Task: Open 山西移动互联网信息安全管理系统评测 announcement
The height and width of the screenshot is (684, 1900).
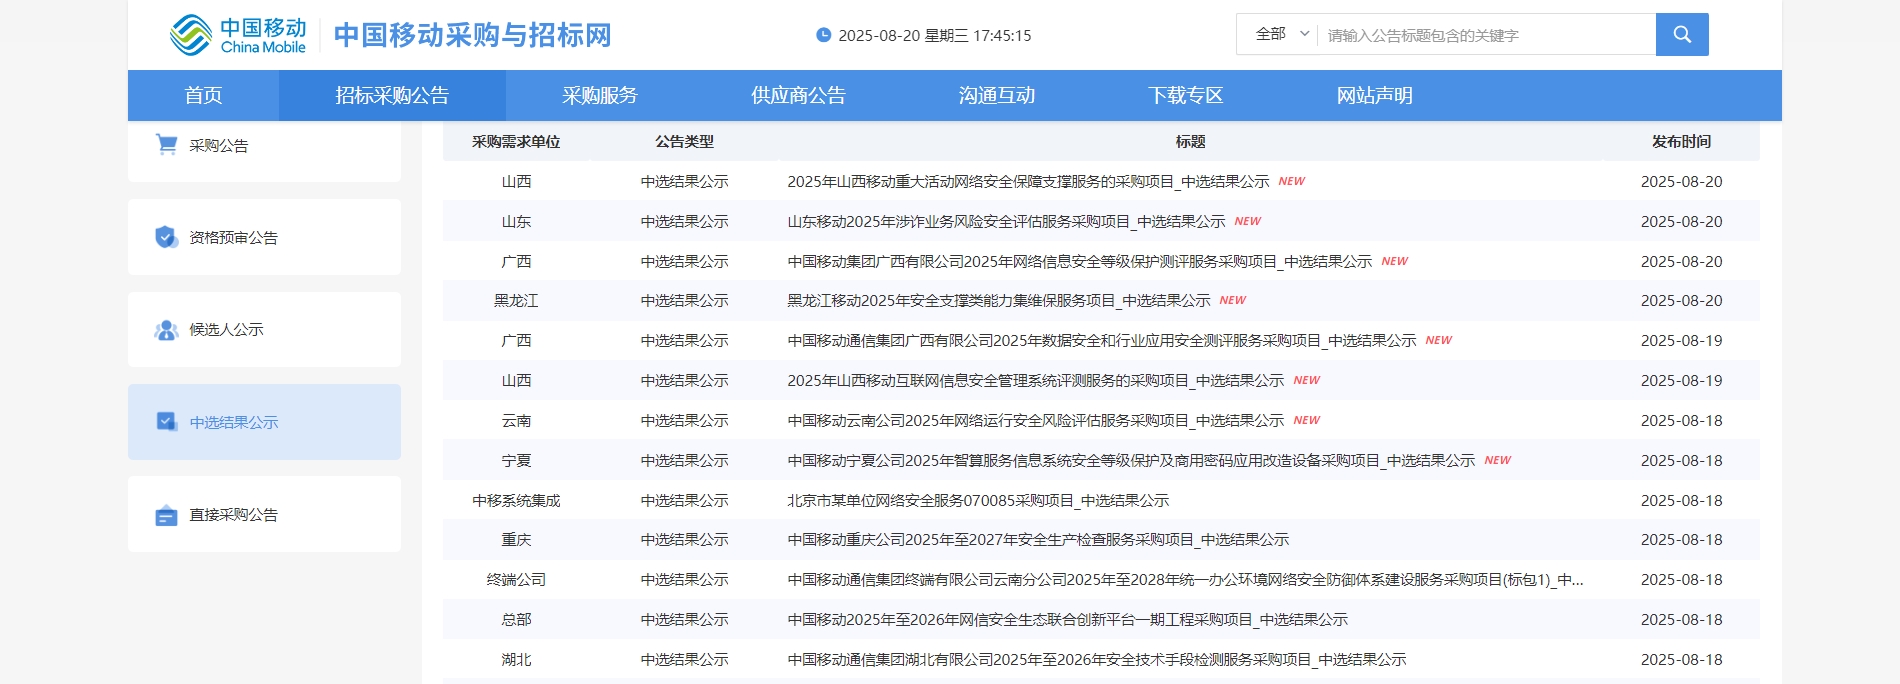Action: 1036,380
